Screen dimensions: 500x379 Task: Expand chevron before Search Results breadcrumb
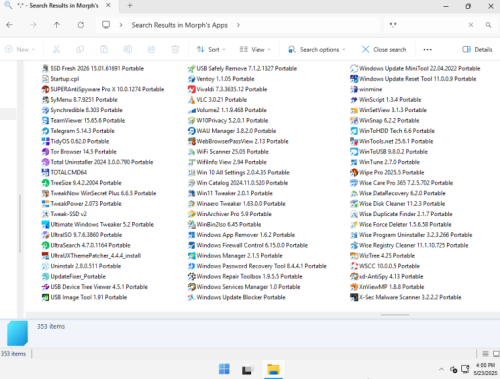(121, 25)
